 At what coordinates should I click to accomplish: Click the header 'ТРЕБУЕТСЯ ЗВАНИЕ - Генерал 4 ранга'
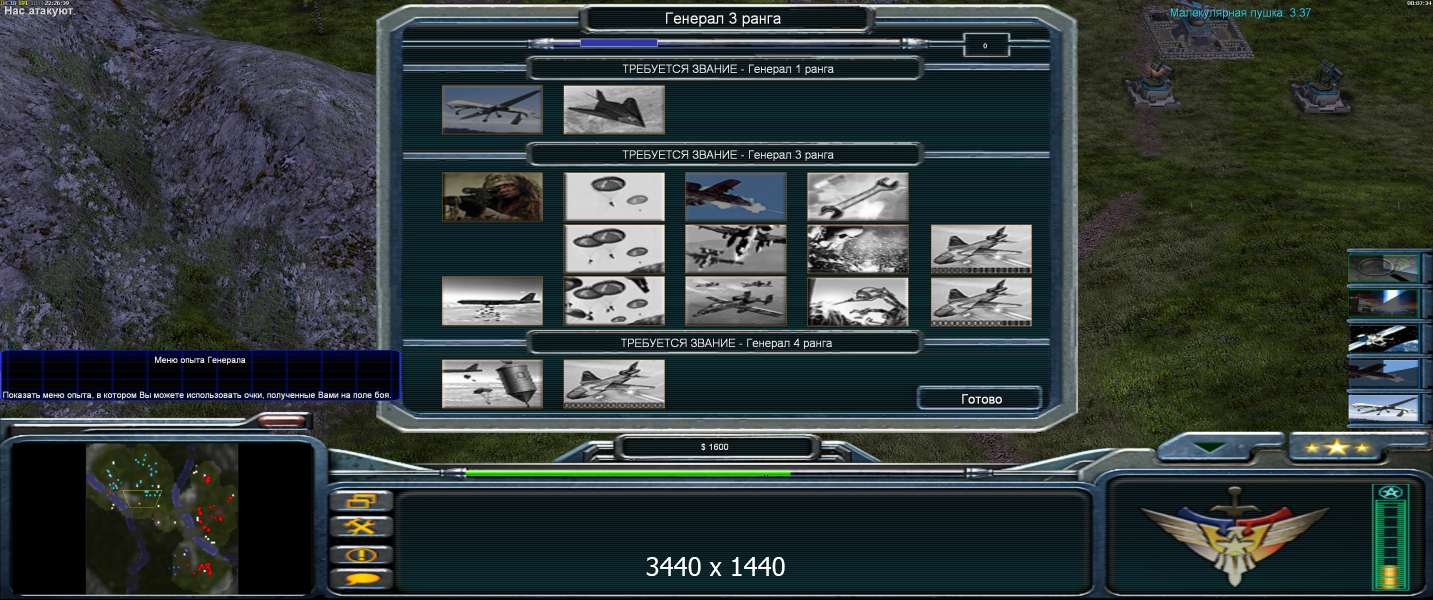pos(727,343)
